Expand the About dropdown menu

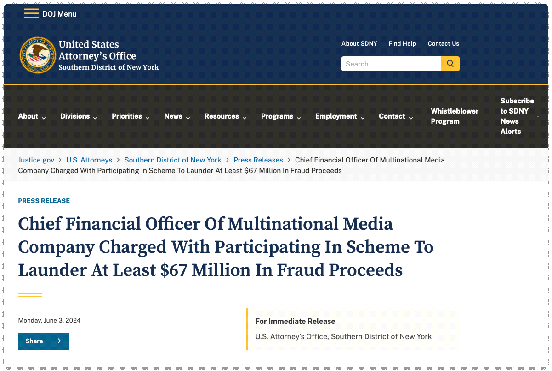(32, 117)
